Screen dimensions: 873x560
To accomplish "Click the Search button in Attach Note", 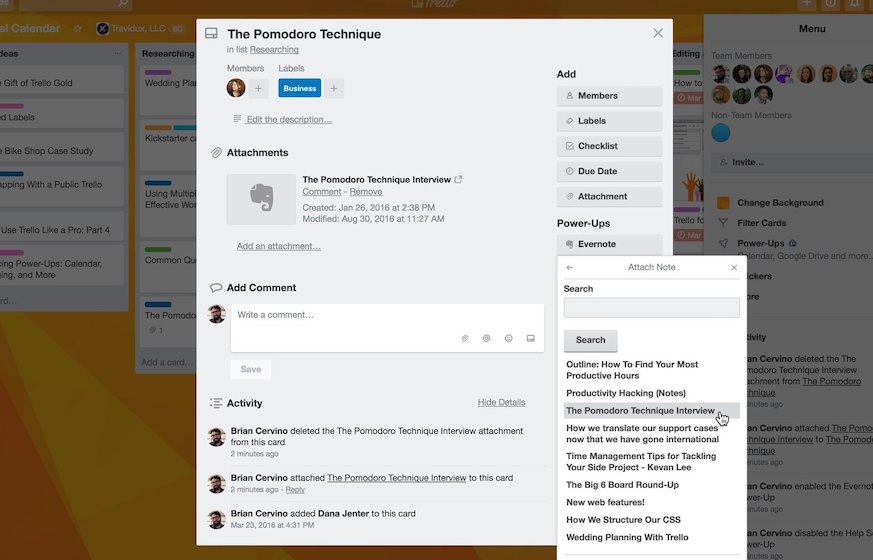I will coord(590,340).
